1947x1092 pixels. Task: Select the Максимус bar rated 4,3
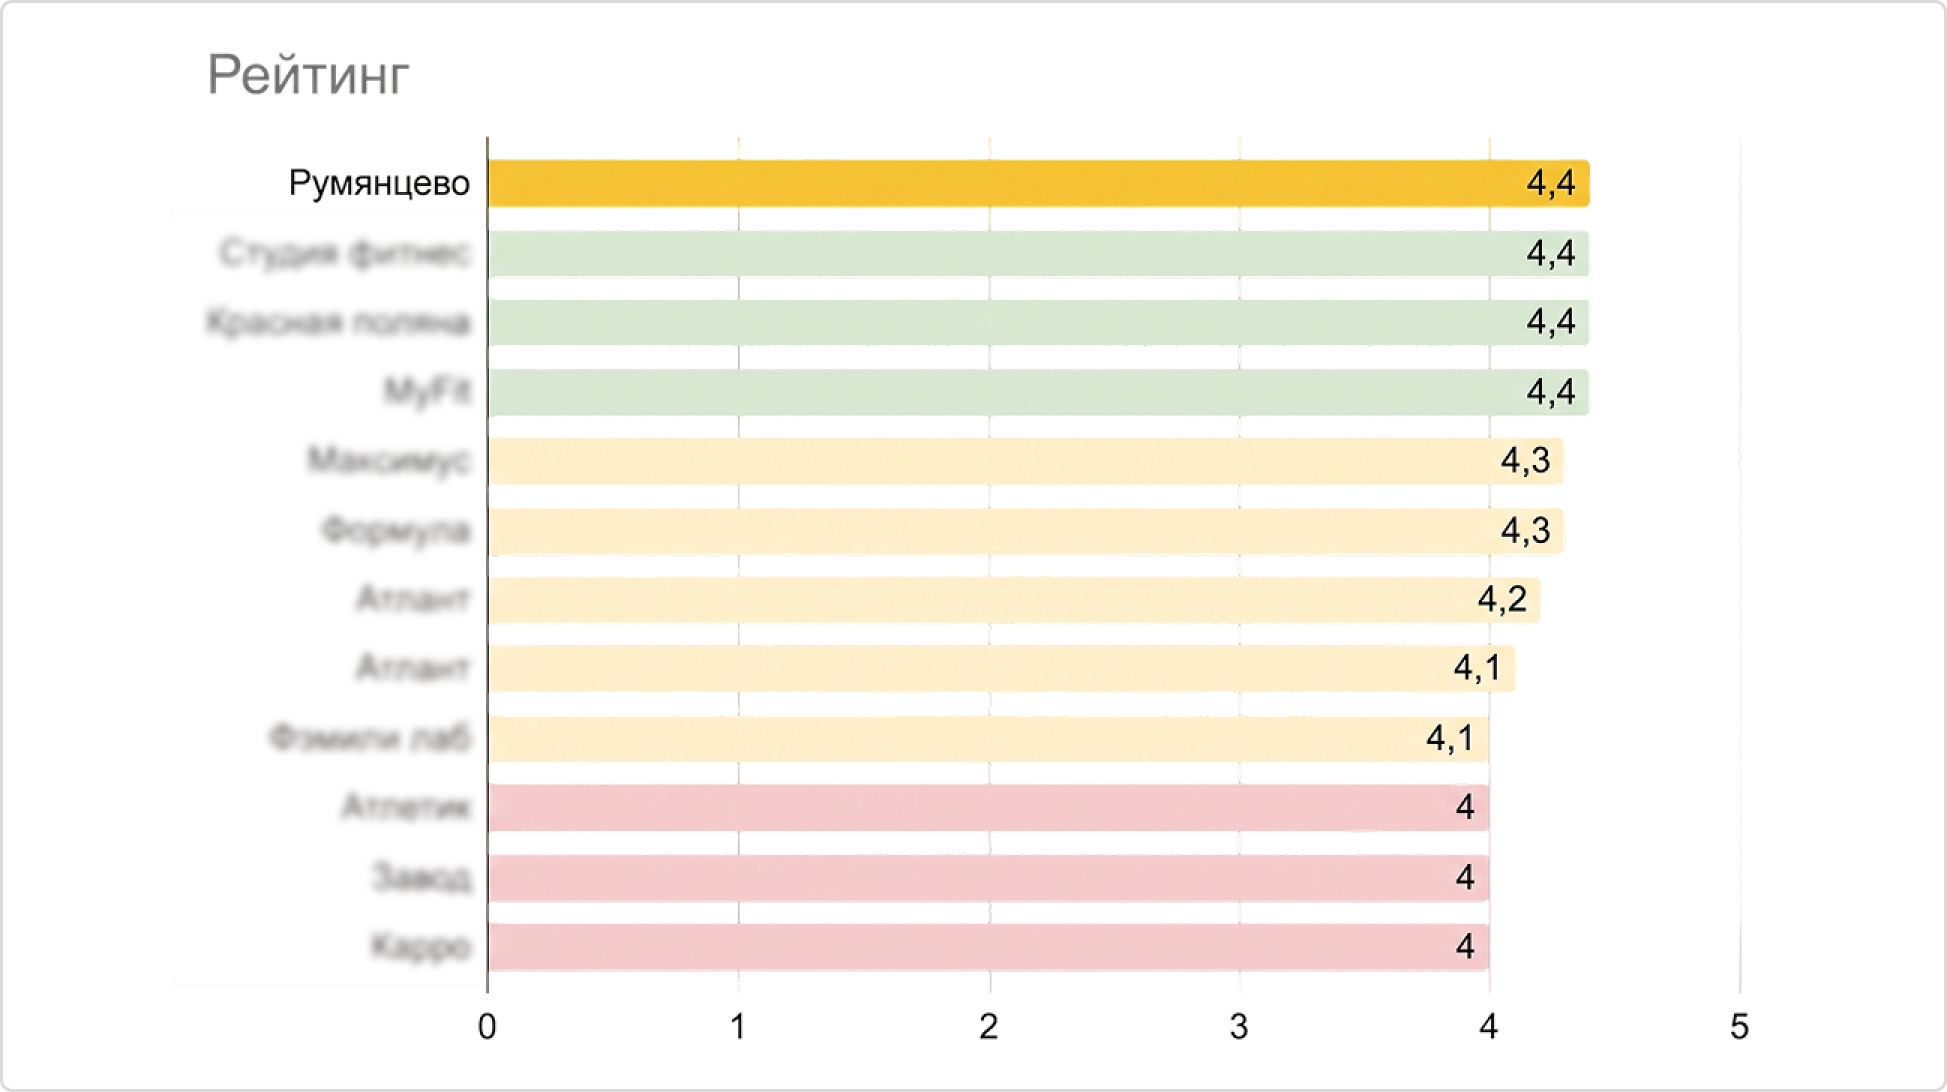coord(1026,461)
